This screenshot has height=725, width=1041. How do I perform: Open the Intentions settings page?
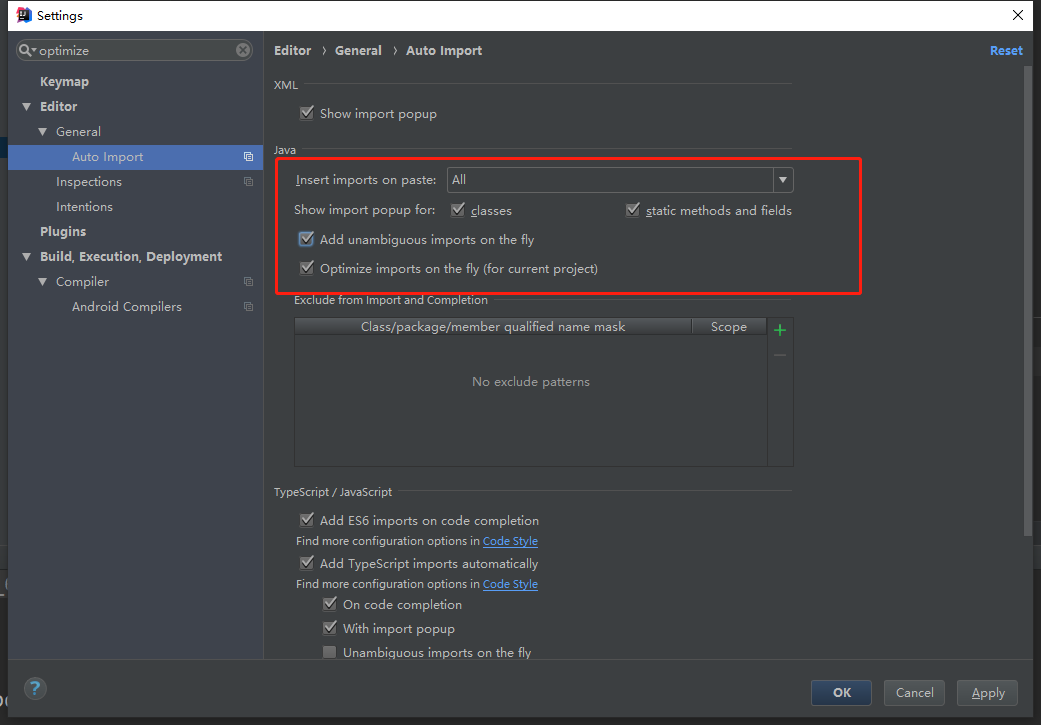[x=84, y=207]
